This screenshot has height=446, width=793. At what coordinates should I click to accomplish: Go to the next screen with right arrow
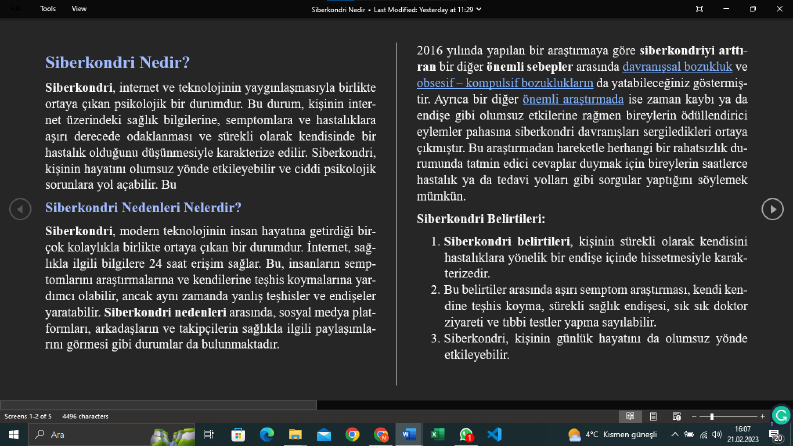point(772,209)
